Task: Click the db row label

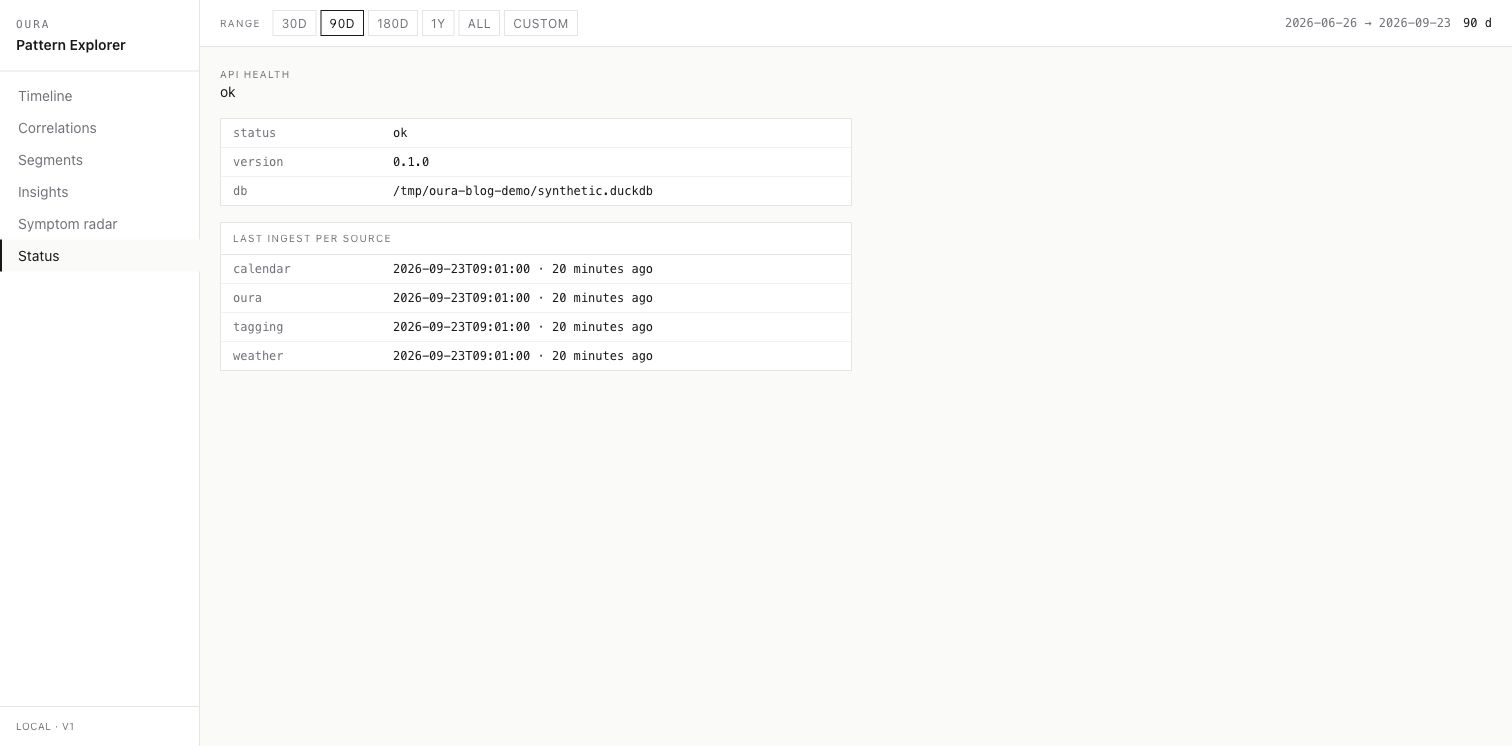Action: (x=240, y=191)
